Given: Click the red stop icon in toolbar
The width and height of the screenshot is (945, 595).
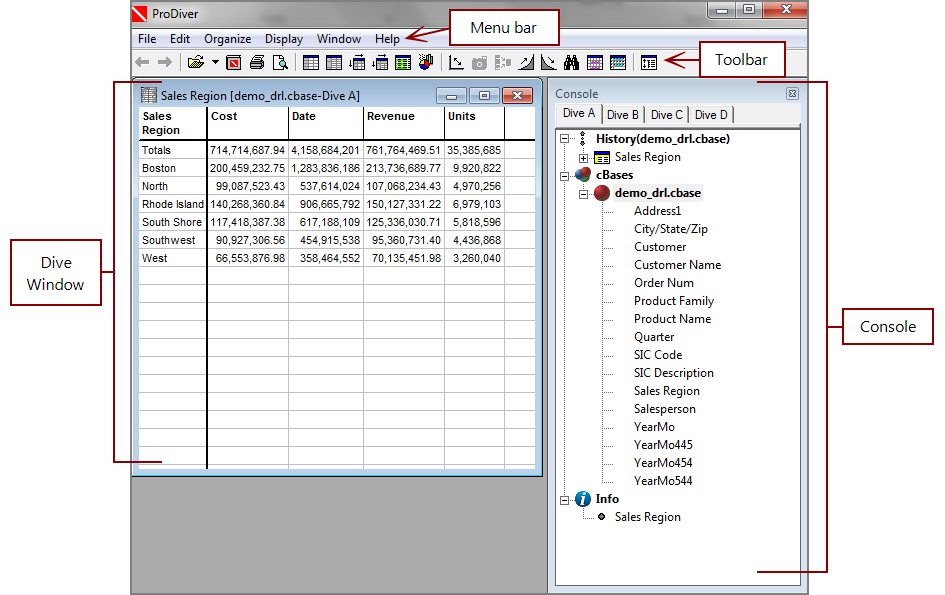Looking at the screenshot, I should click(234, 63).
